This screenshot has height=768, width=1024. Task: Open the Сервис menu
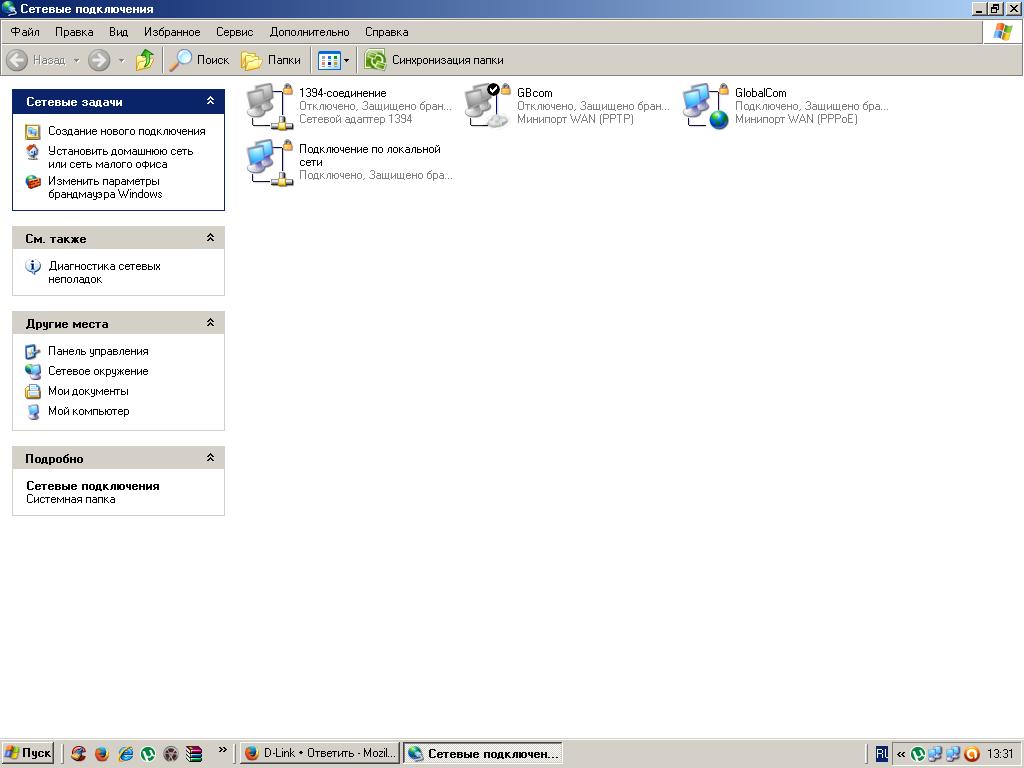click(x=234, y=32)
